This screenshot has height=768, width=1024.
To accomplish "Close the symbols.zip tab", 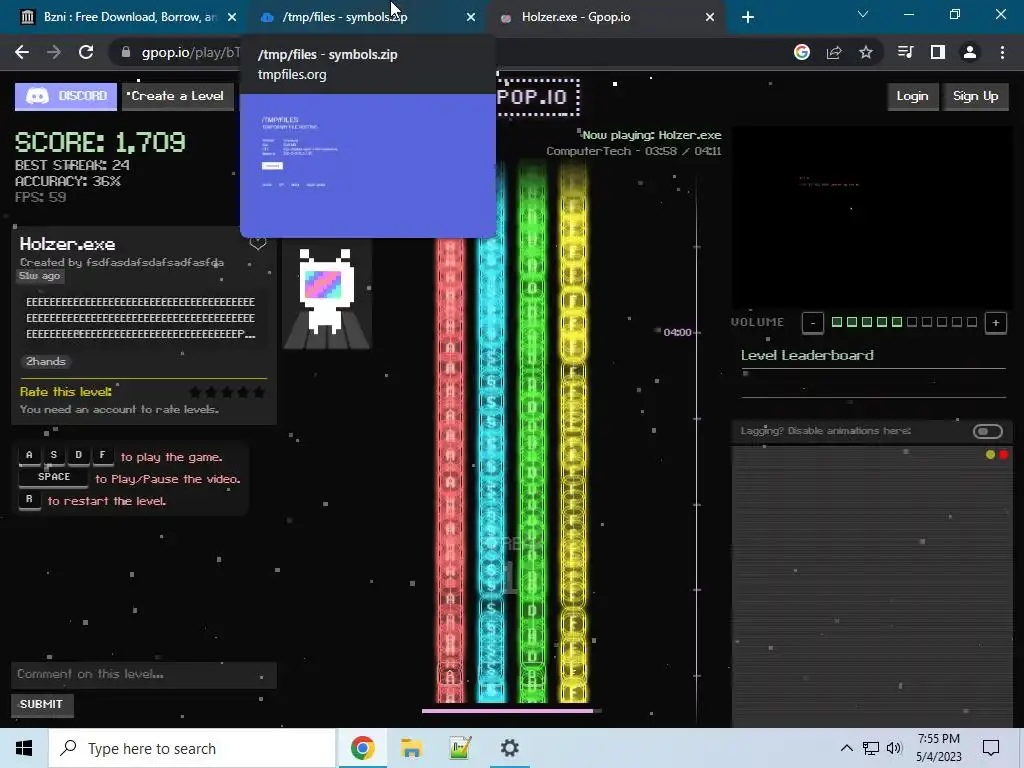I will [471, 17].
